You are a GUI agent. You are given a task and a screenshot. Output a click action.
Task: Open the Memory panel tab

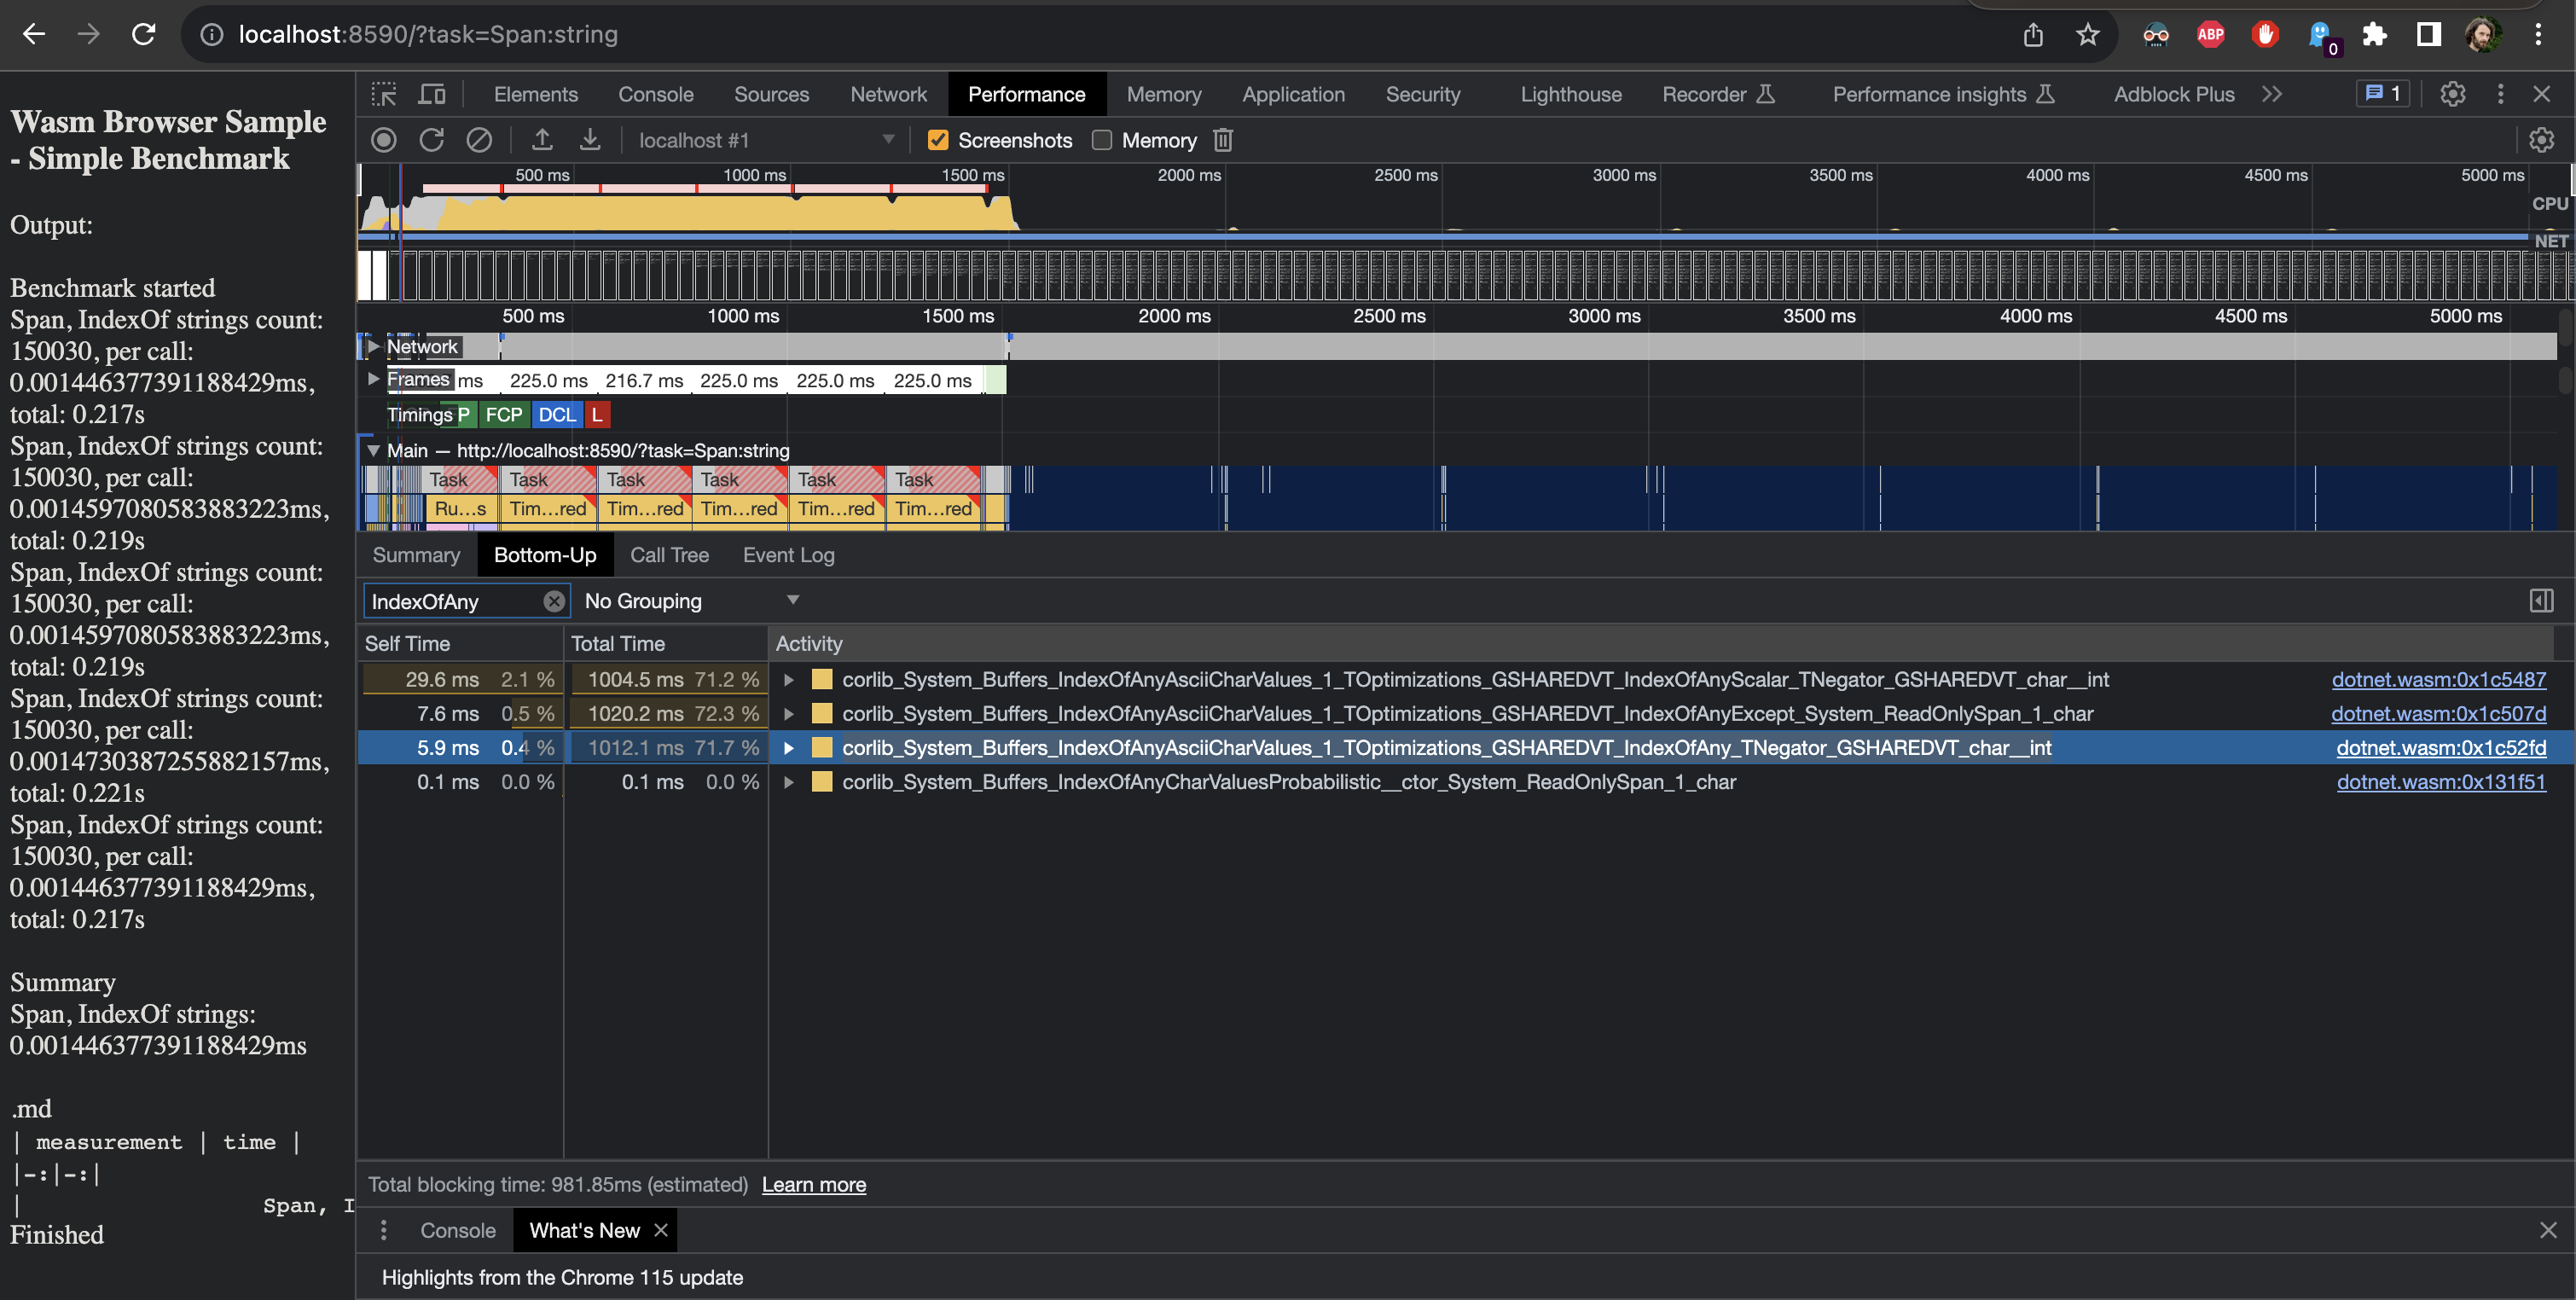1163,94
